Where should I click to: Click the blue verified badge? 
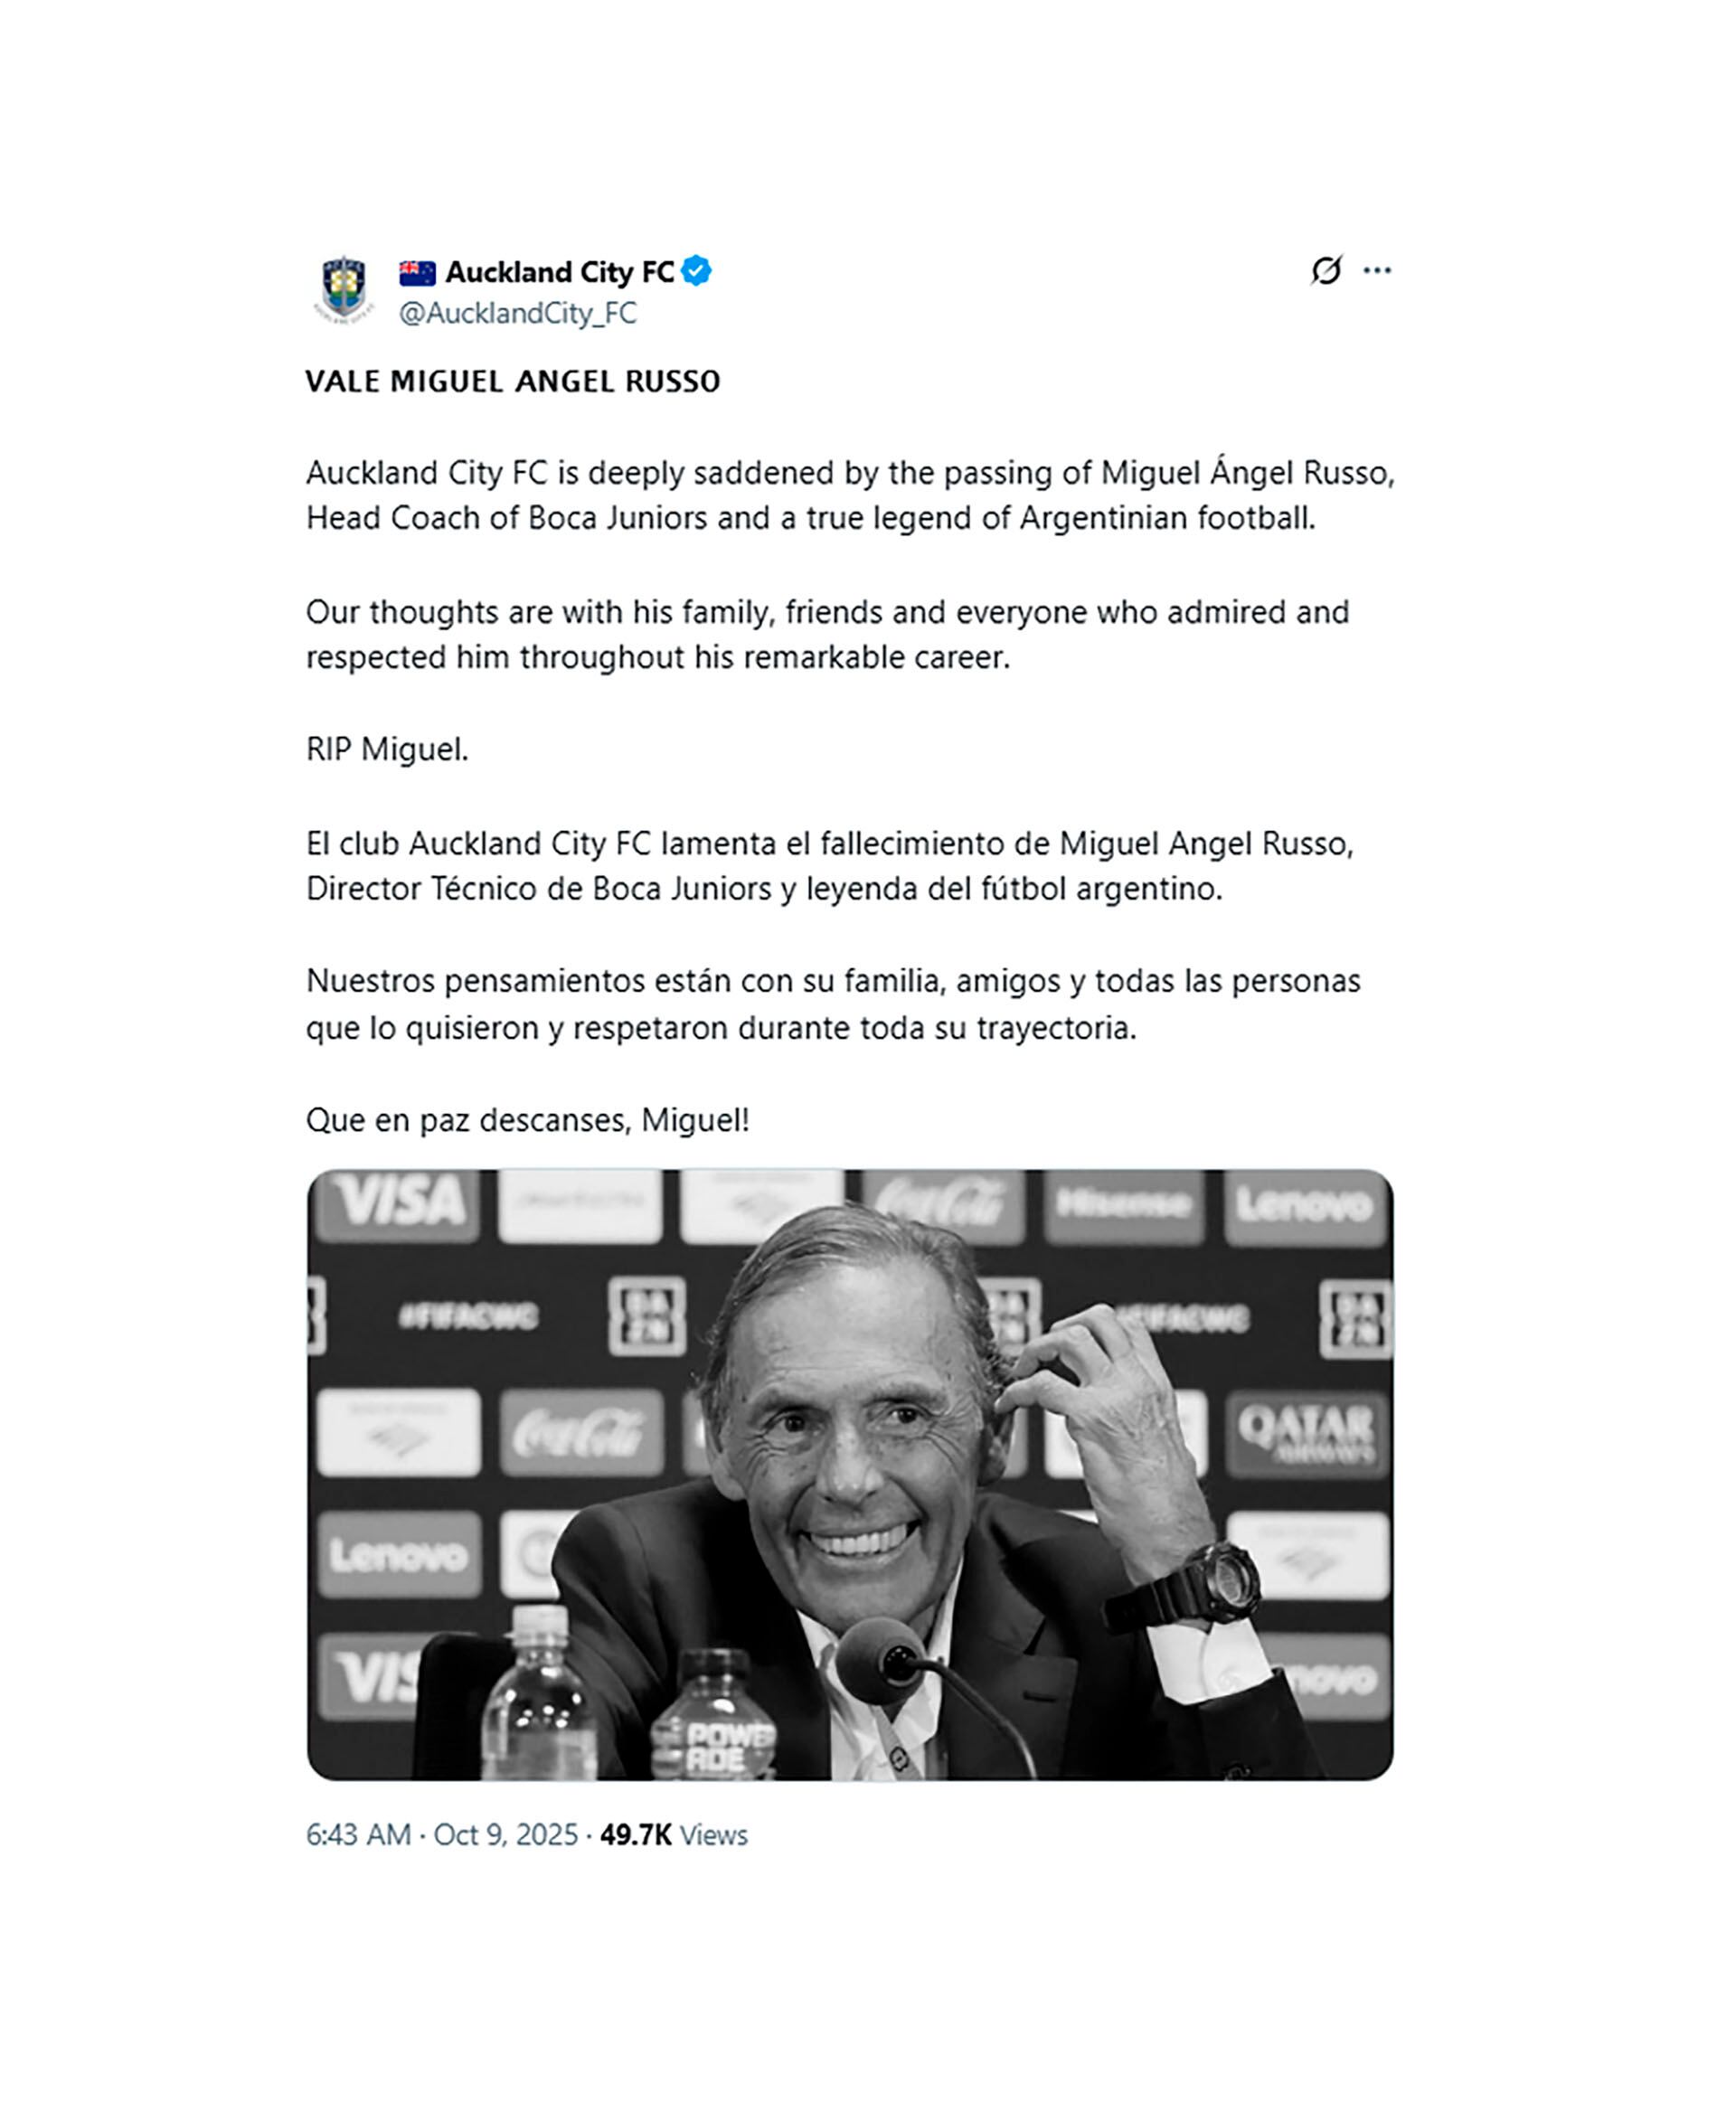click(x=696, y=271)
